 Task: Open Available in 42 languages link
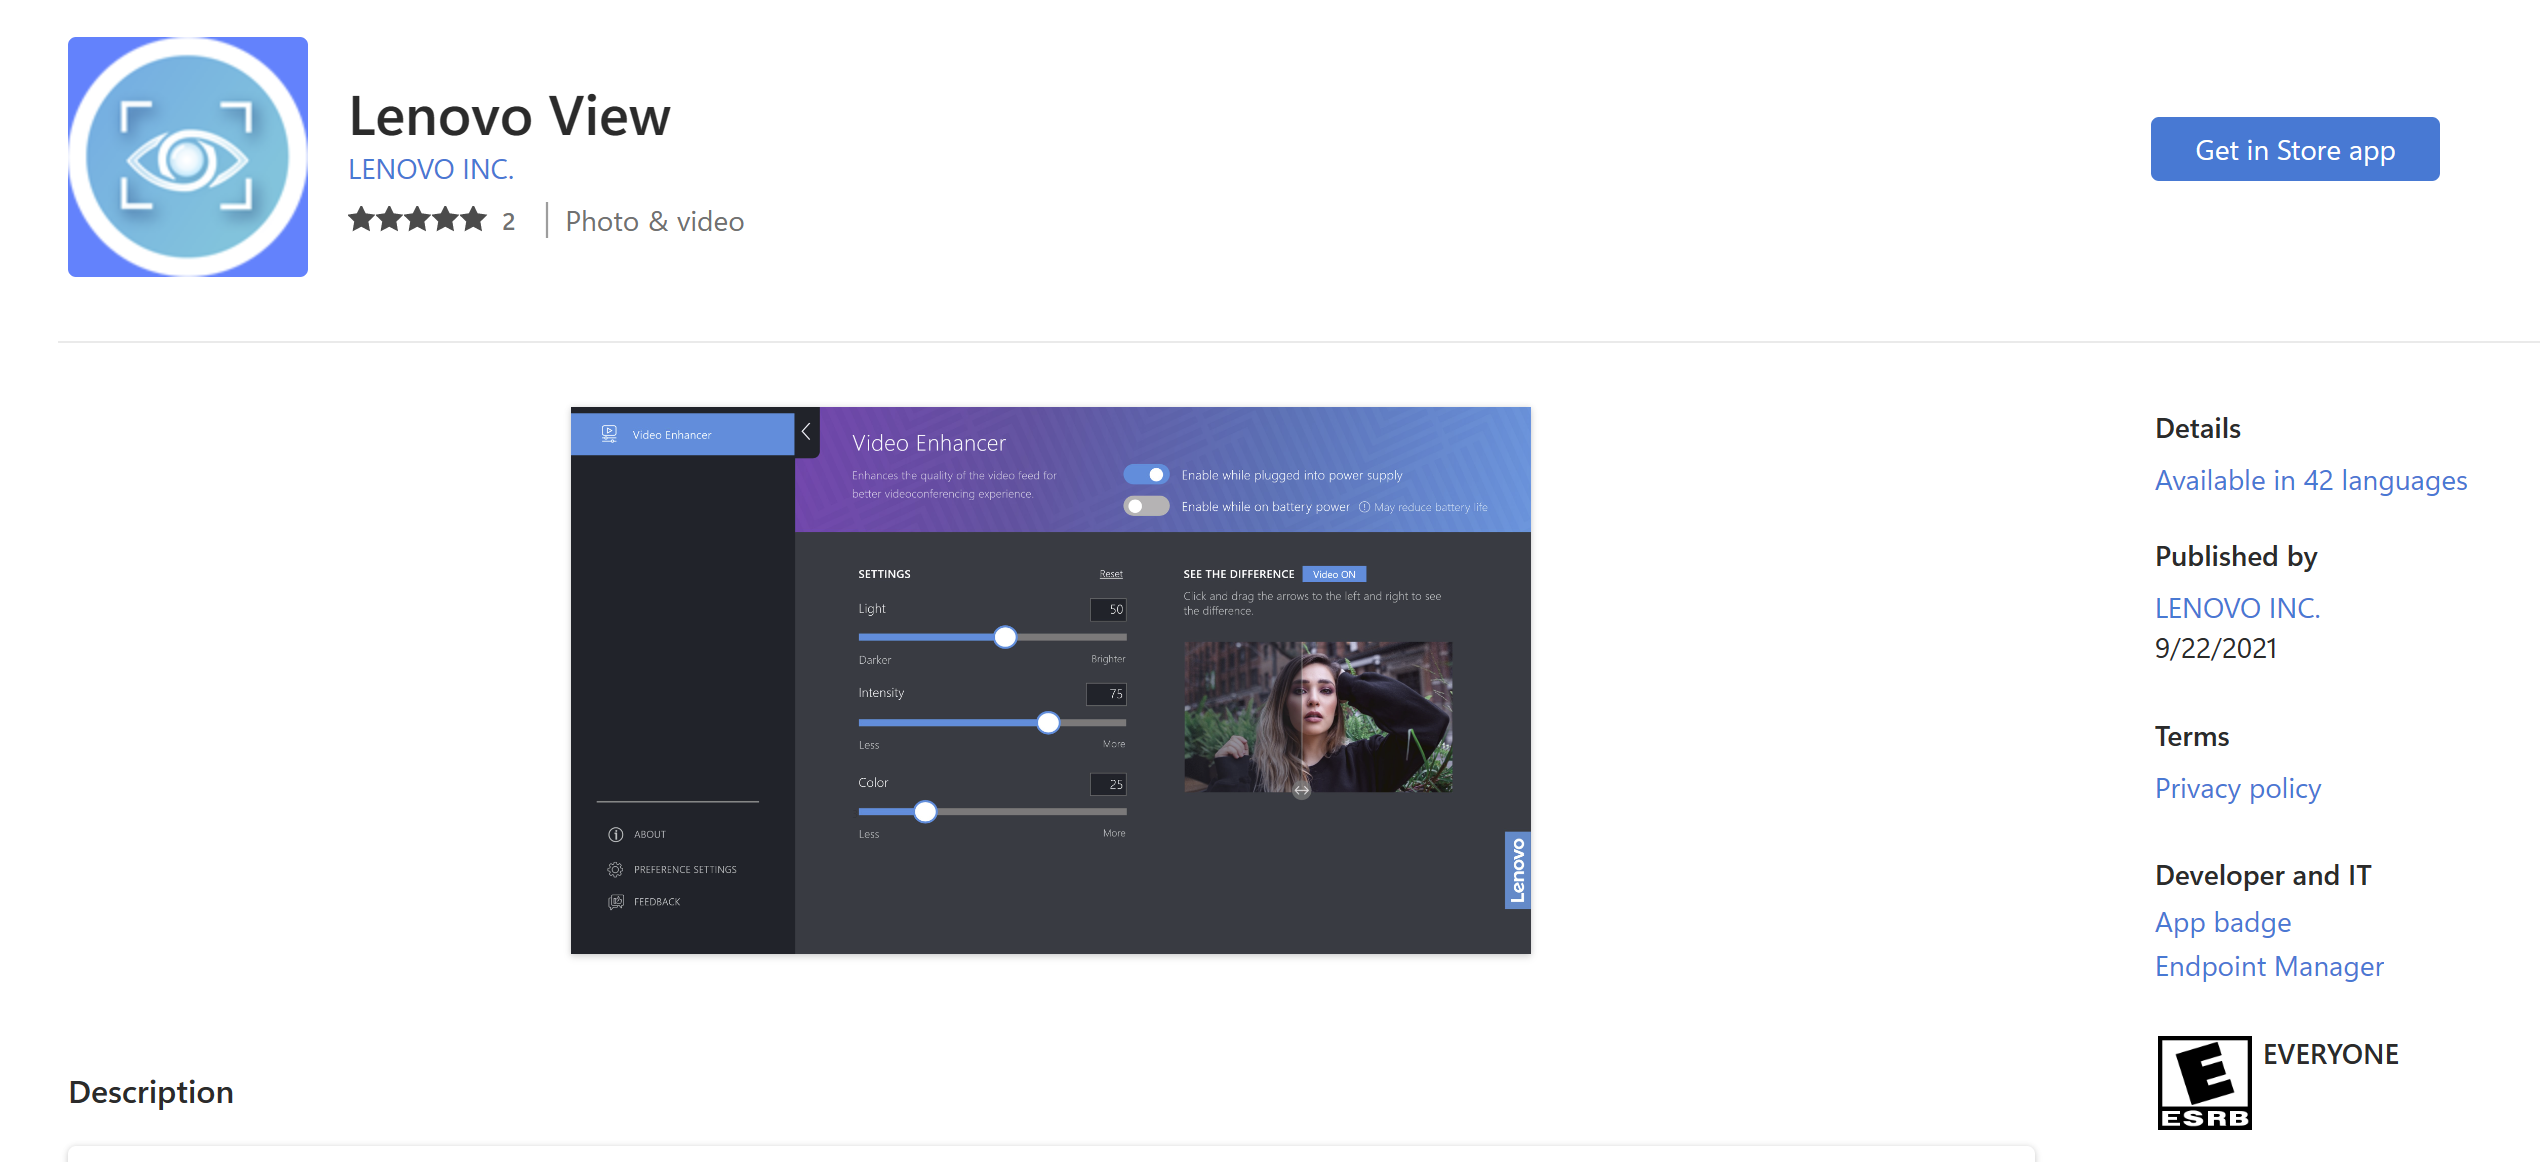pyautogui.click(x=2311, y=481)
